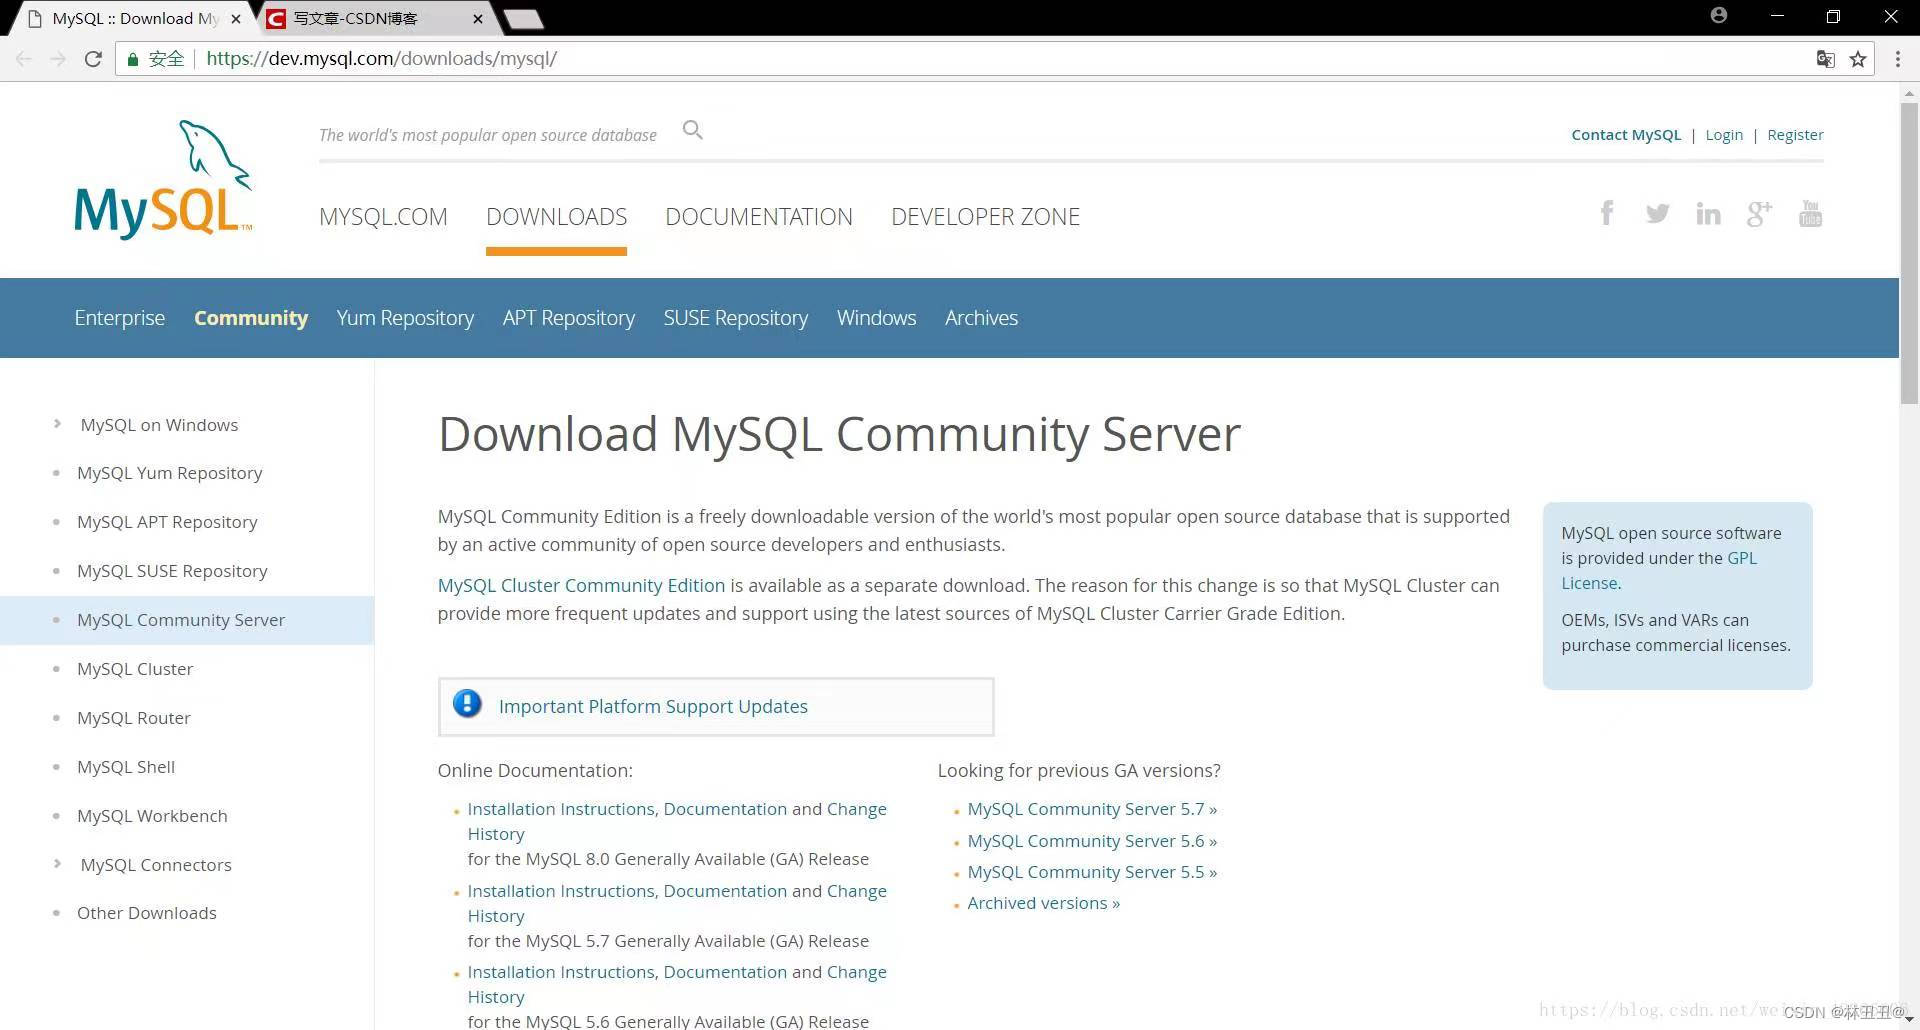Open MySQL Community Server 5.7 link
Viewport: 1920px width, 1030px height.
click(x=1092, y=809)
